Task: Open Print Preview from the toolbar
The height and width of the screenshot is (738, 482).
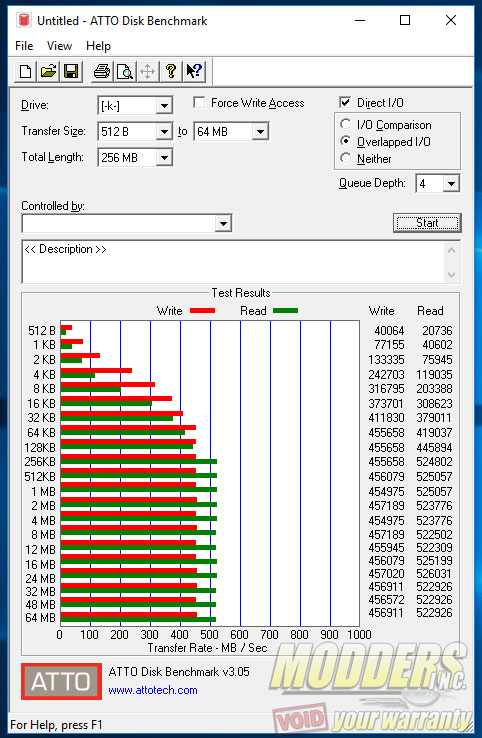Action: click(125, 72)
